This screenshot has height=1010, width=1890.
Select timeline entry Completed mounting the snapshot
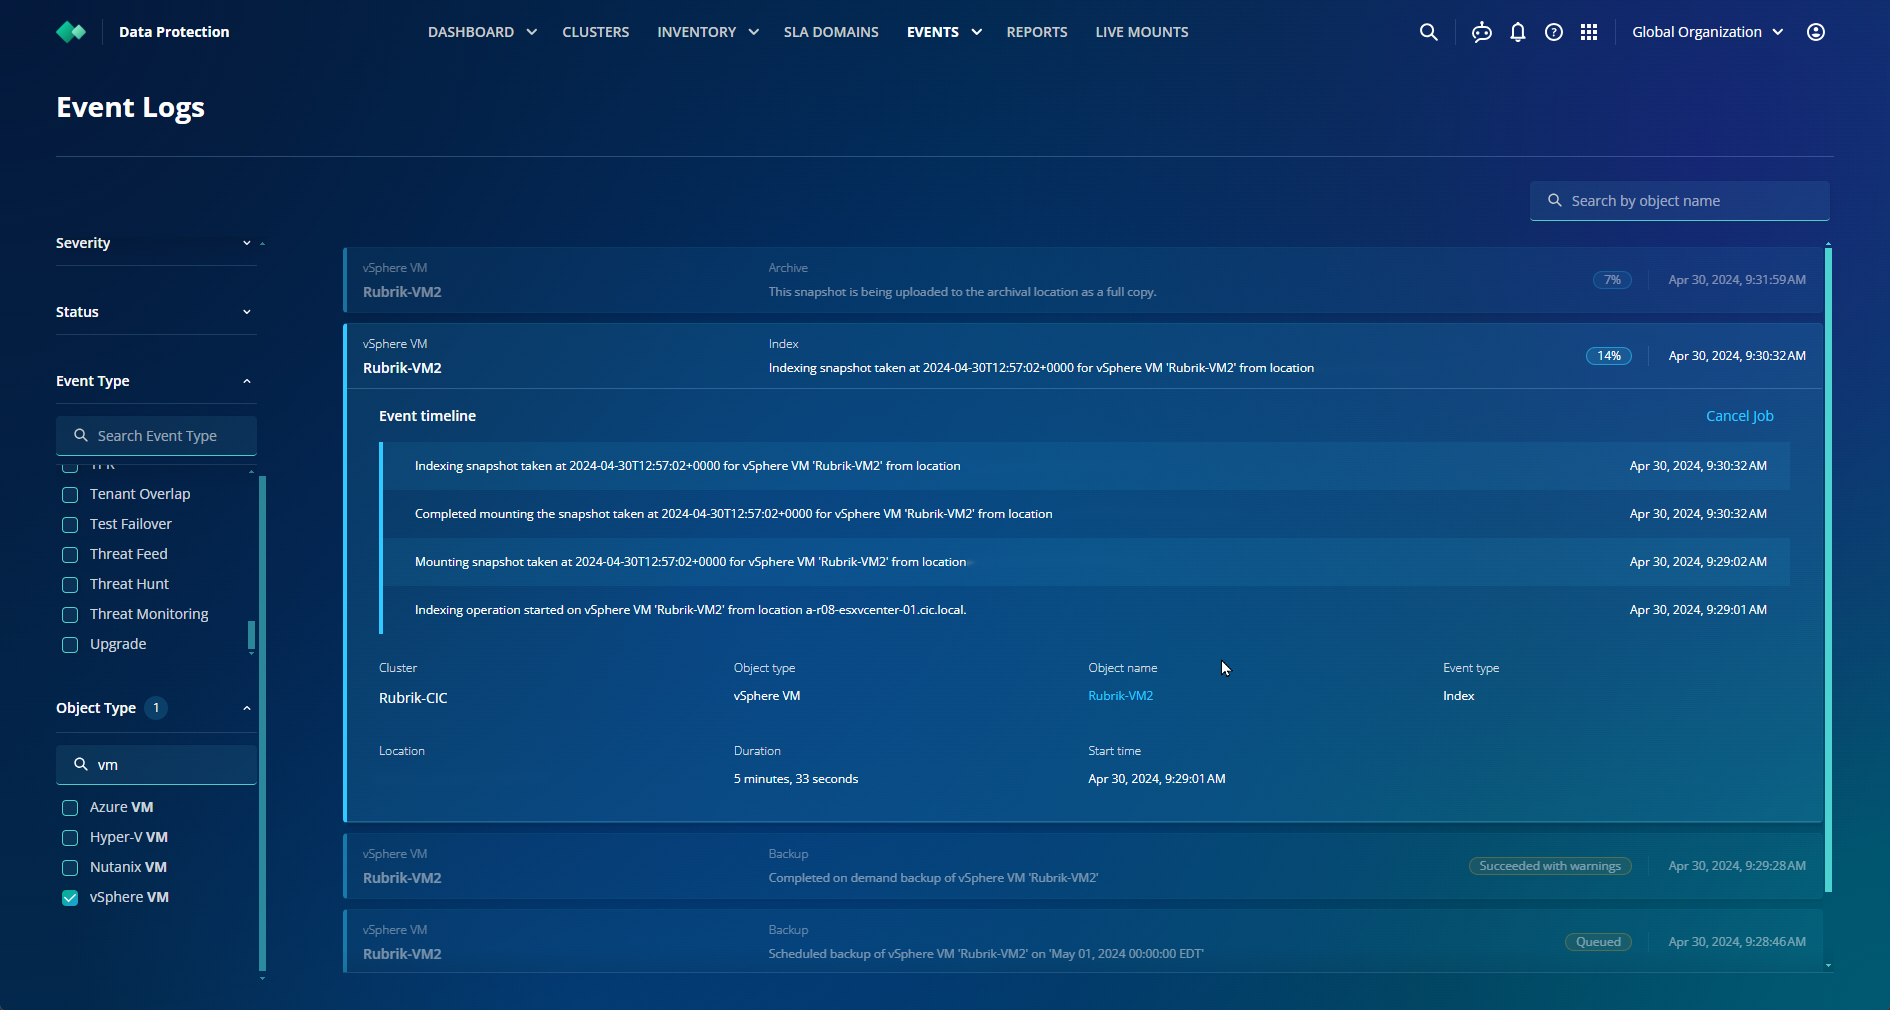(x=1087, y=514)
